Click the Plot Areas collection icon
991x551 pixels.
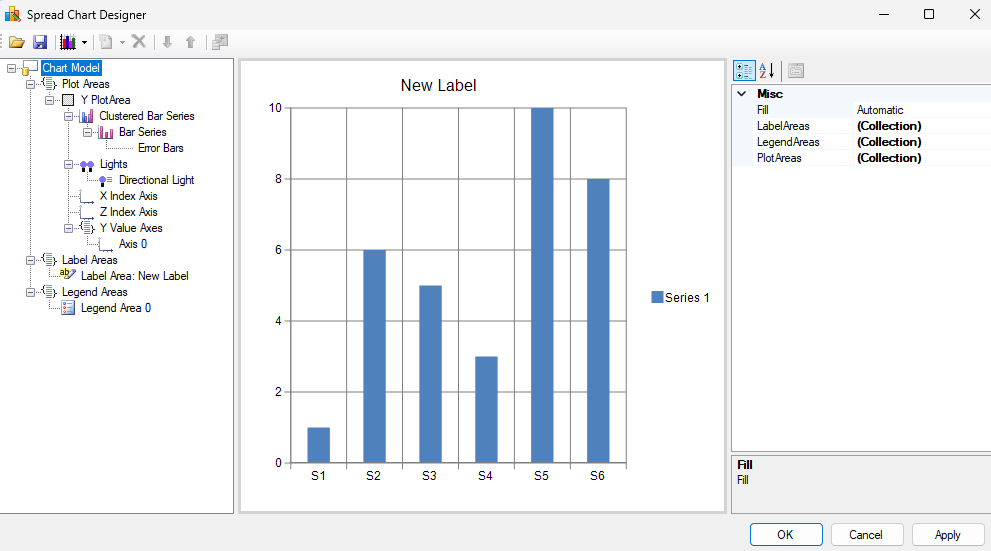click(x=49, y=84)
